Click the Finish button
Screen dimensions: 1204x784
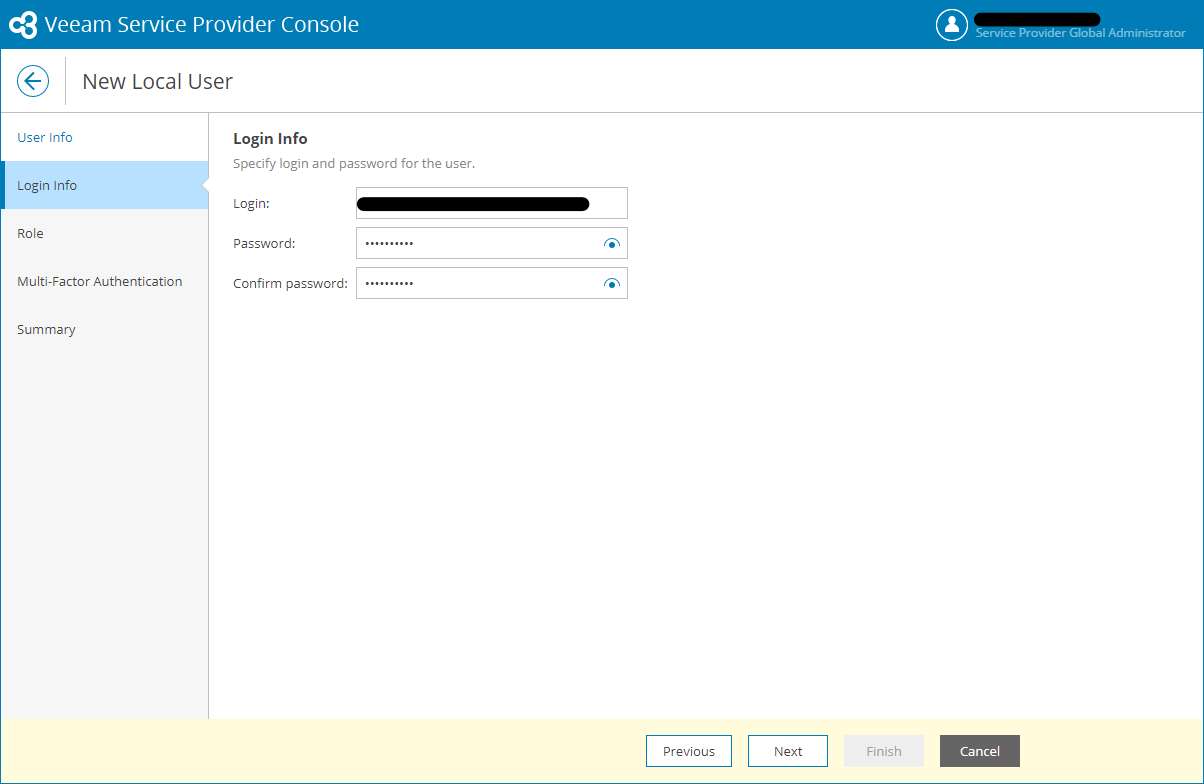tap(884, 751)
